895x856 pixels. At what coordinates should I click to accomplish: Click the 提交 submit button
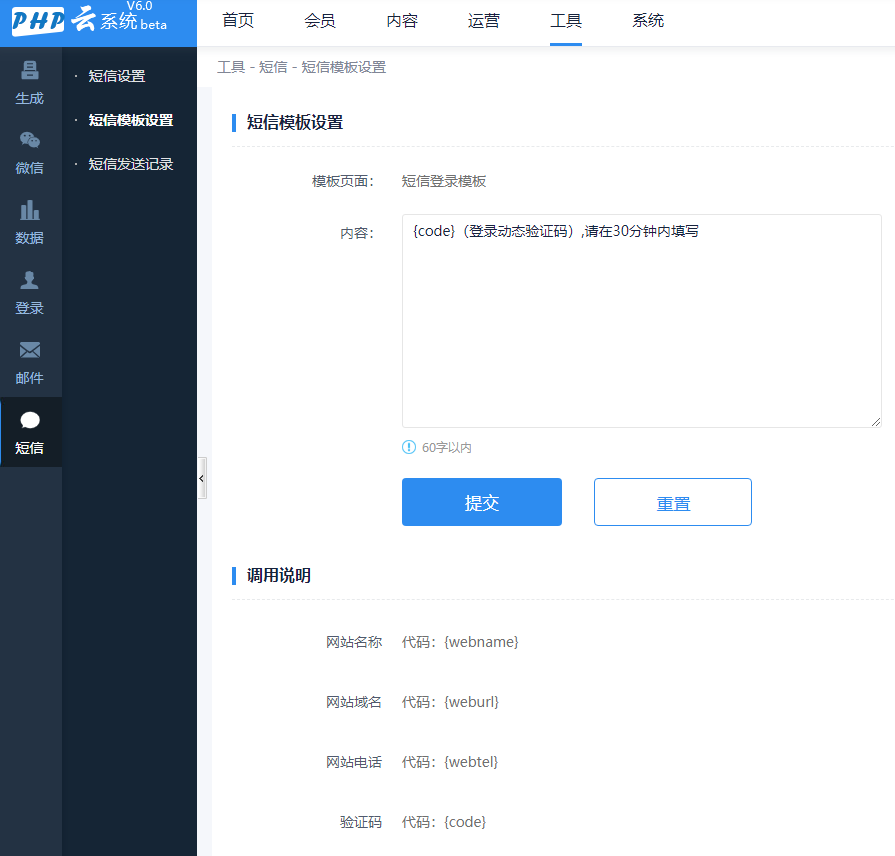[481, 502]
